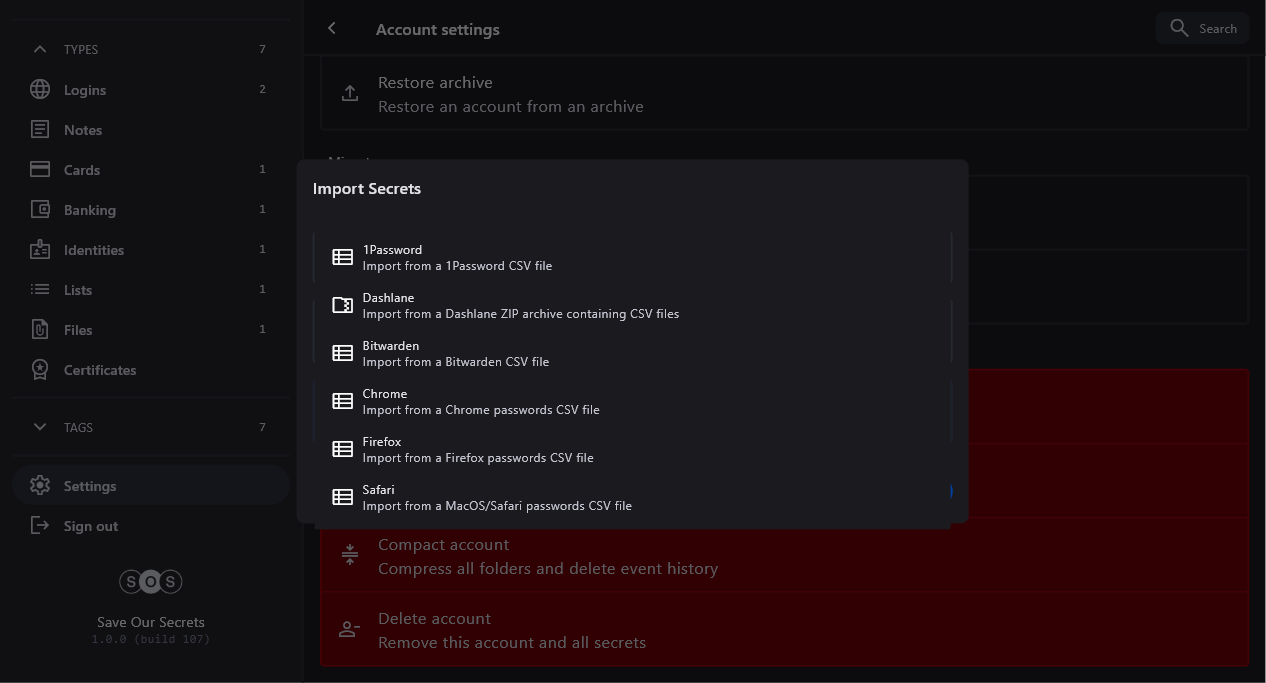1266x683 pixels.
Task: Expand the Tags section chevron
Action: [40, 427]
